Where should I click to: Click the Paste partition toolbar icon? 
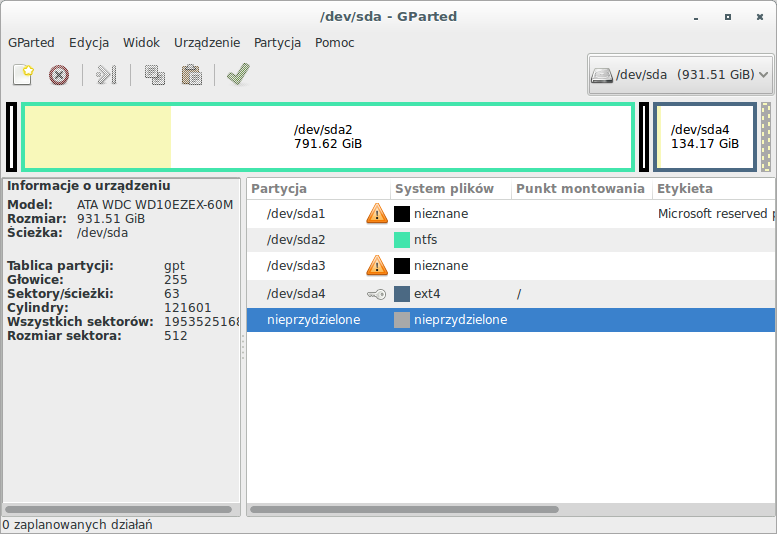tap(191, 74)
